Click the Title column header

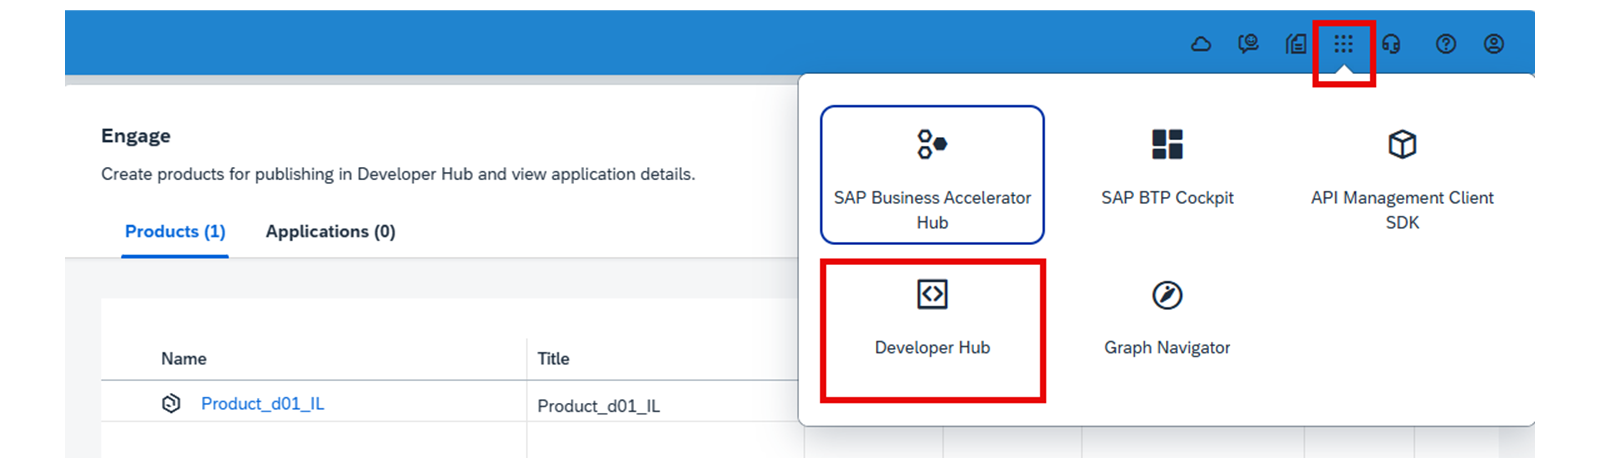(553, 358)
